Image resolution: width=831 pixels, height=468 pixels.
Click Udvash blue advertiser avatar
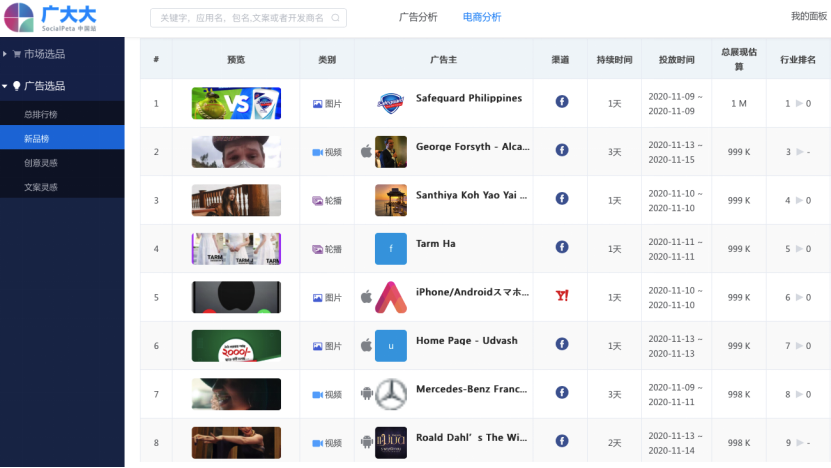pyautogui.click(x=391, y=346)
